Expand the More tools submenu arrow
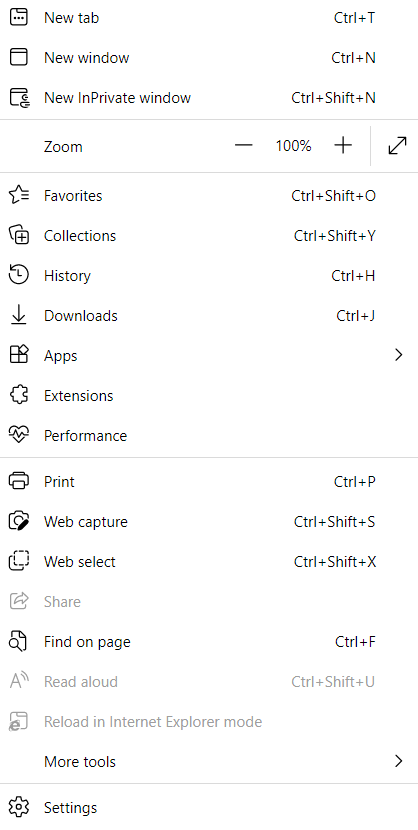418x830 pixels. [399, 762]
